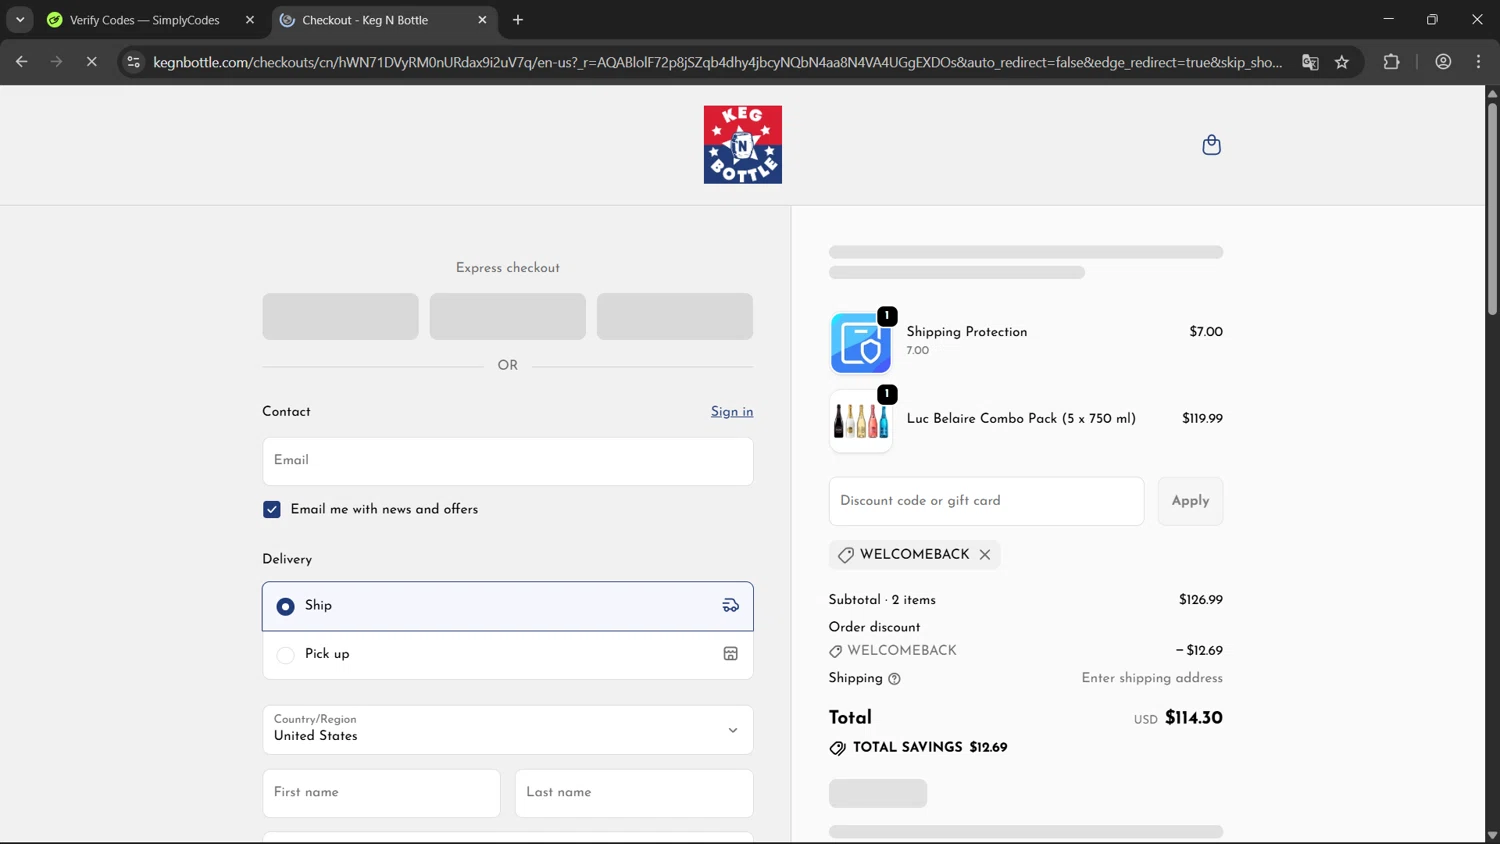
Task: Click the Order discount label
Action: (x=874, y=628)
